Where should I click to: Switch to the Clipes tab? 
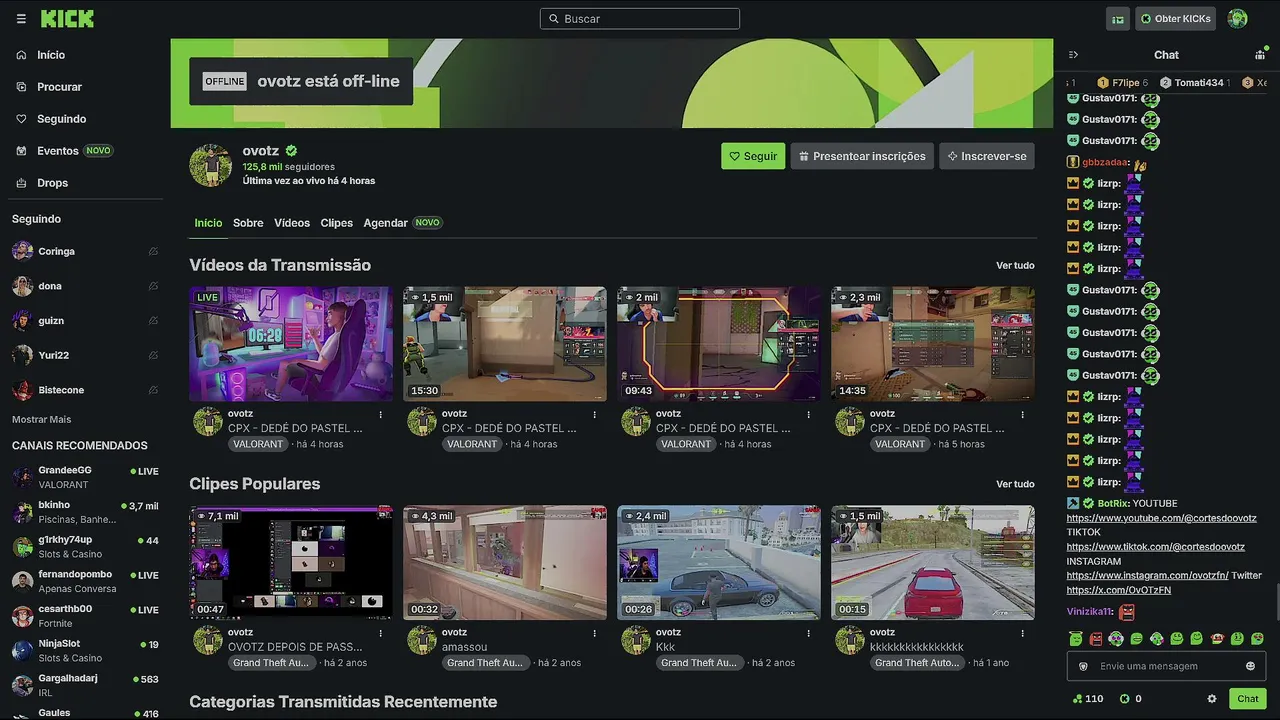[336, 223]
